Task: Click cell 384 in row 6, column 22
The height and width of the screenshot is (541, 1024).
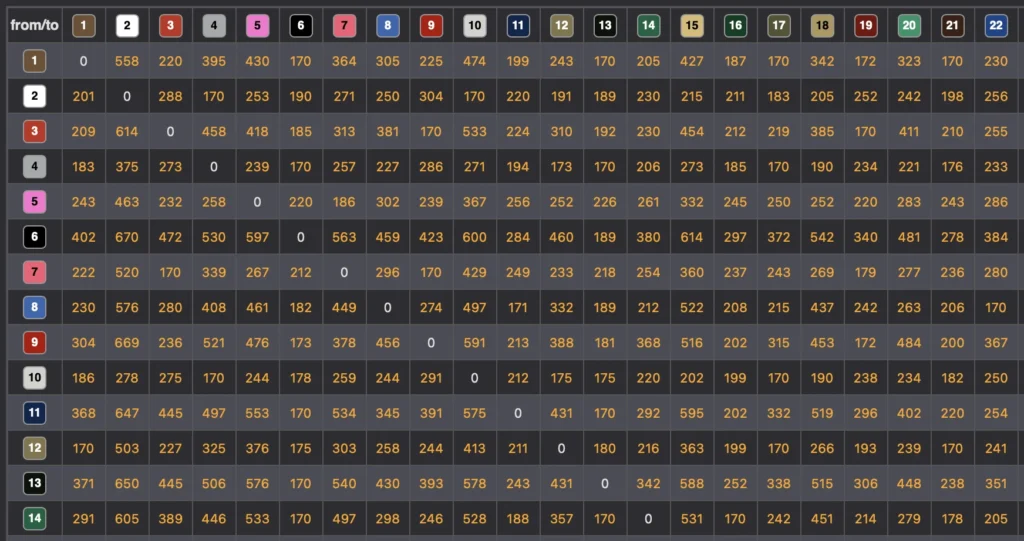Action: [x=995, y=237]
